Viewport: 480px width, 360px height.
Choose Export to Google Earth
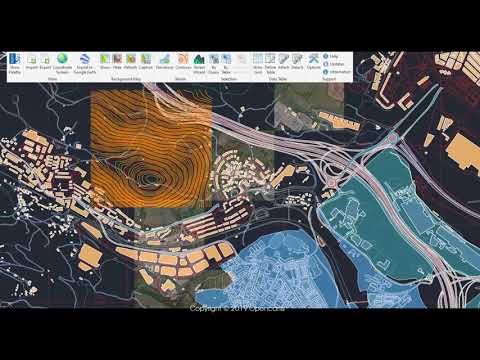pos(85,63)
